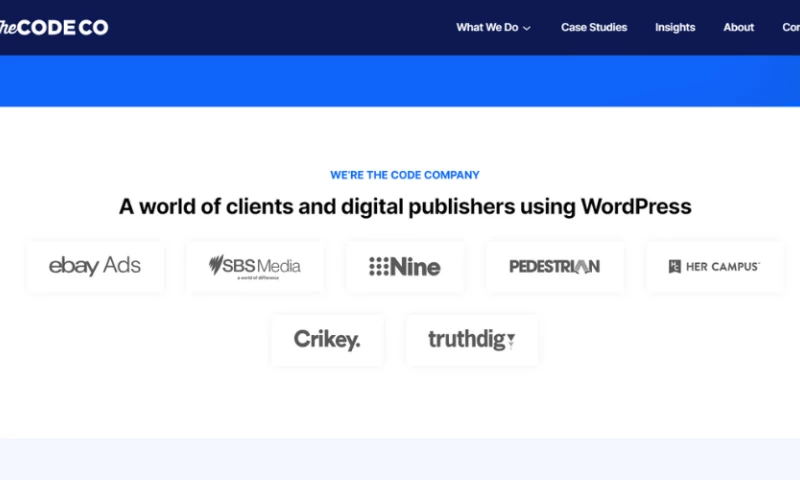
Task: Click The Code Co logo in header
Action: point(53,27)
